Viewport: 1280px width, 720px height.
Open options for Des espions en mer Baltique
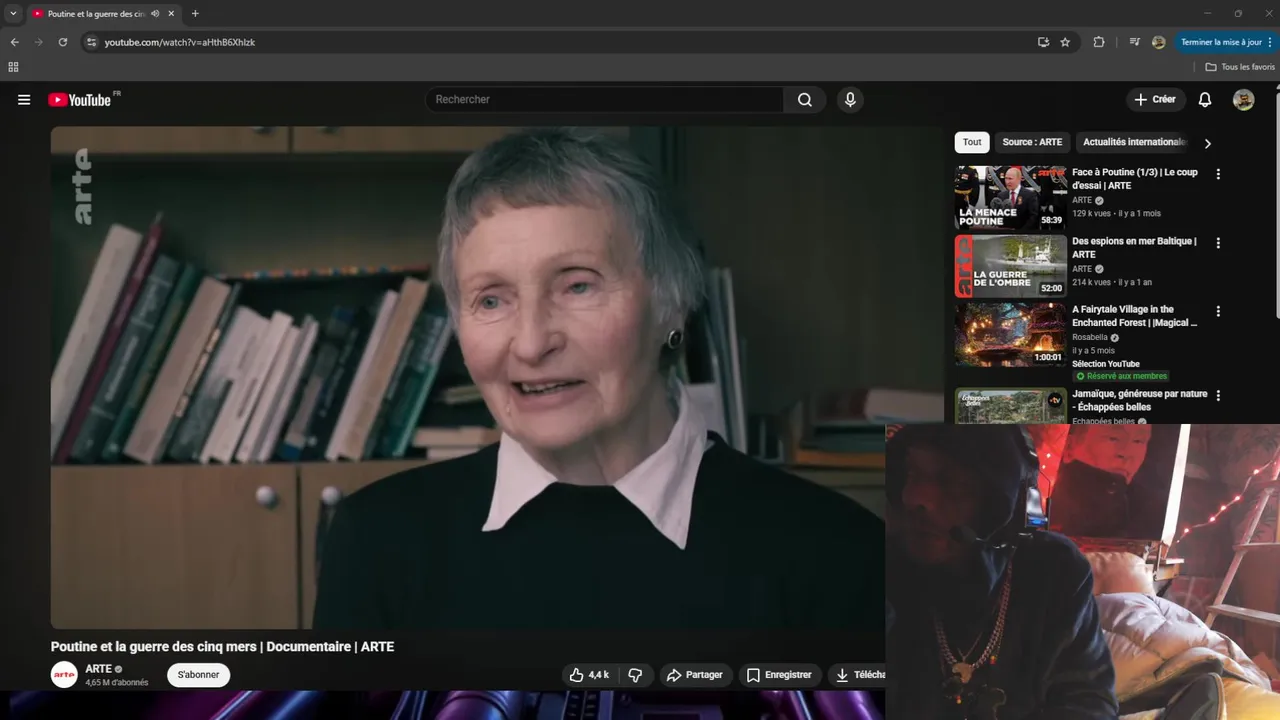tap(1218, 243)
